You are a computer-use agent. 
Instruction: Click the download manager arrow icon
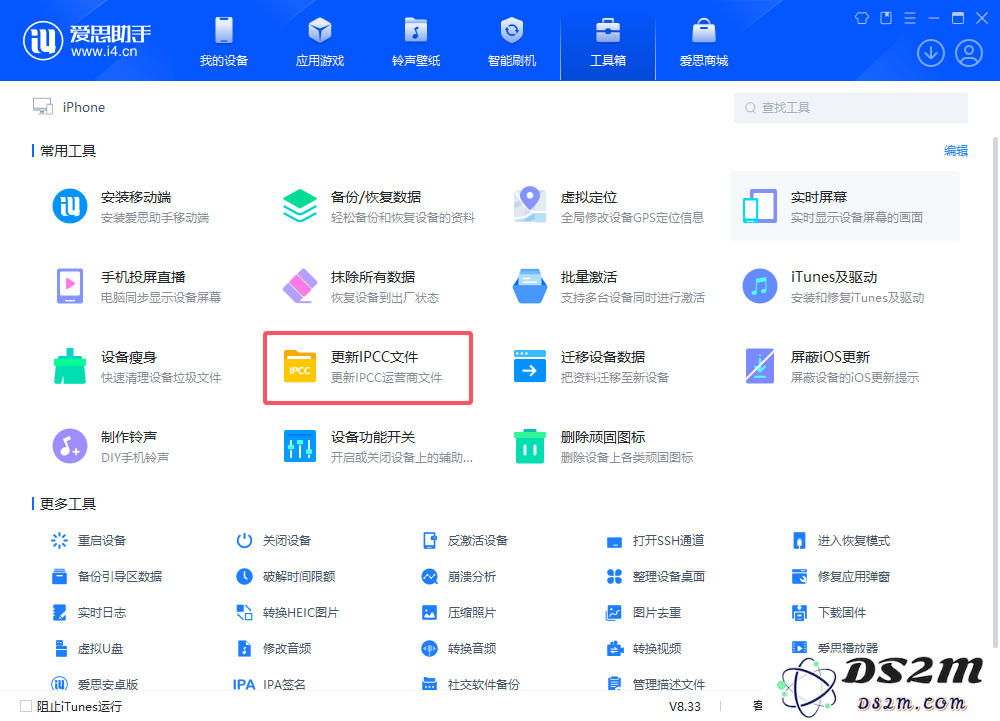point(930,53)
